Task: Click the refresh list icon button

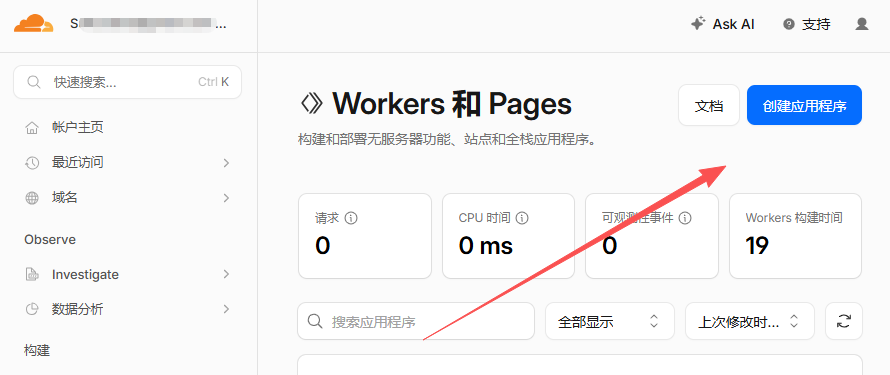Action: click(x=843, y=321)
